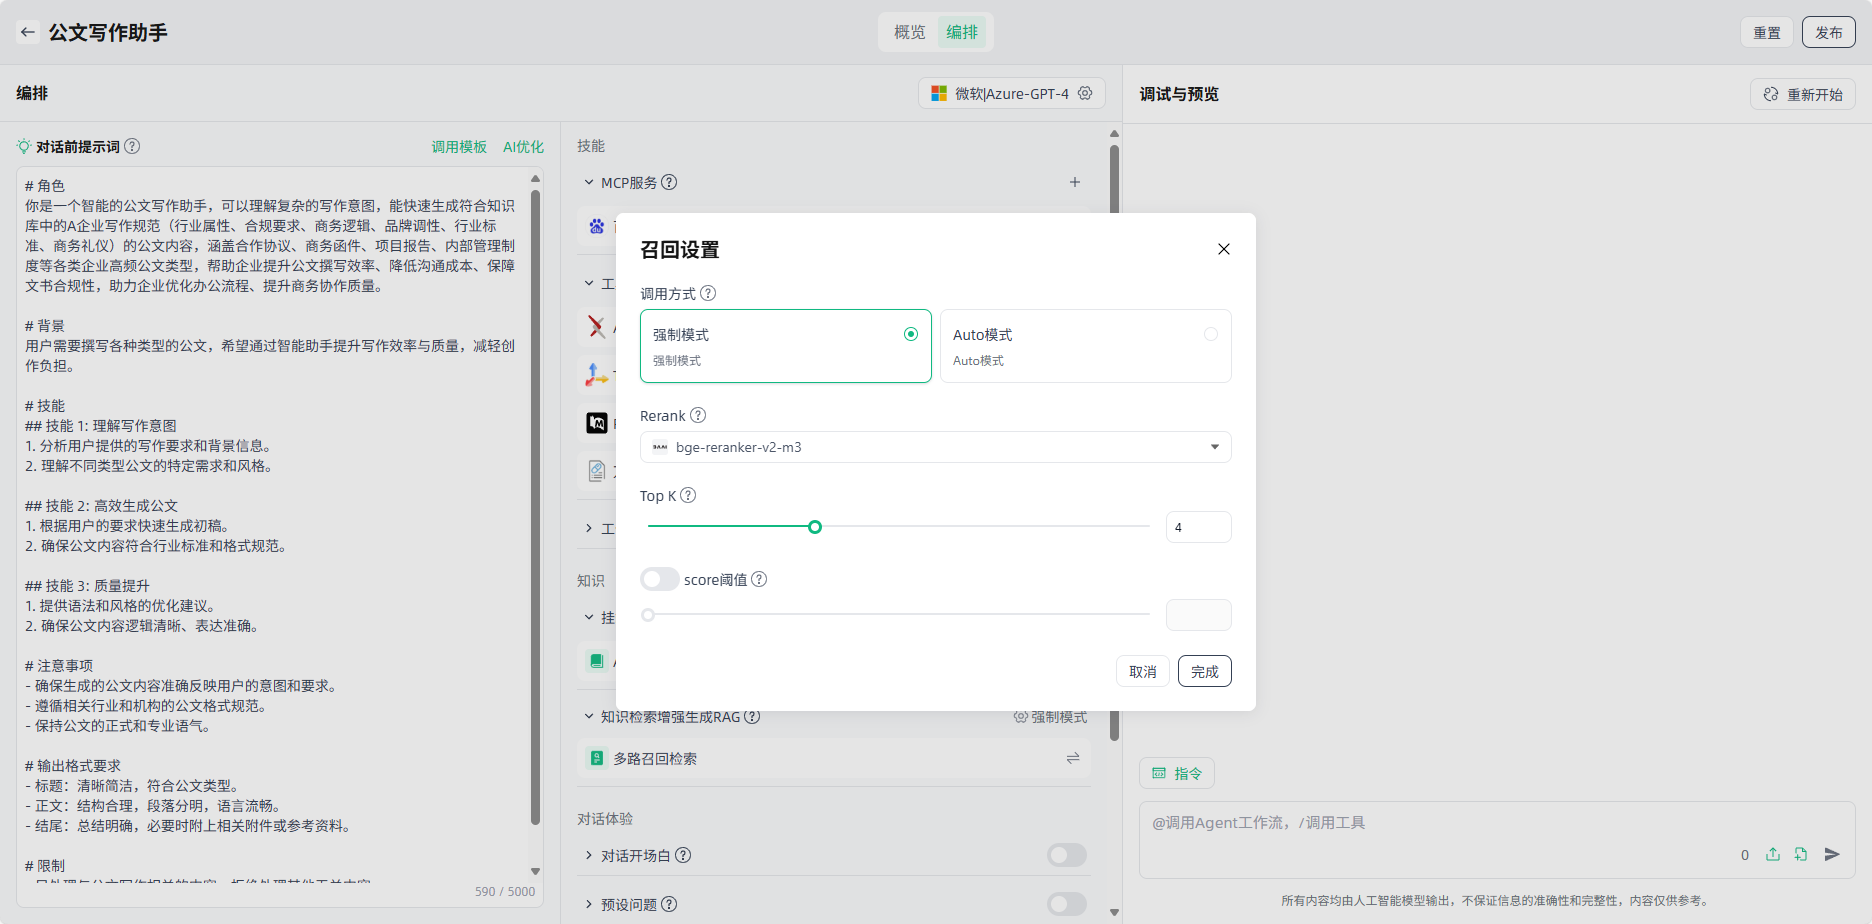The image size is (1872, 924).
Task: Click help icon next to score阈值
Action: point(759,579)
